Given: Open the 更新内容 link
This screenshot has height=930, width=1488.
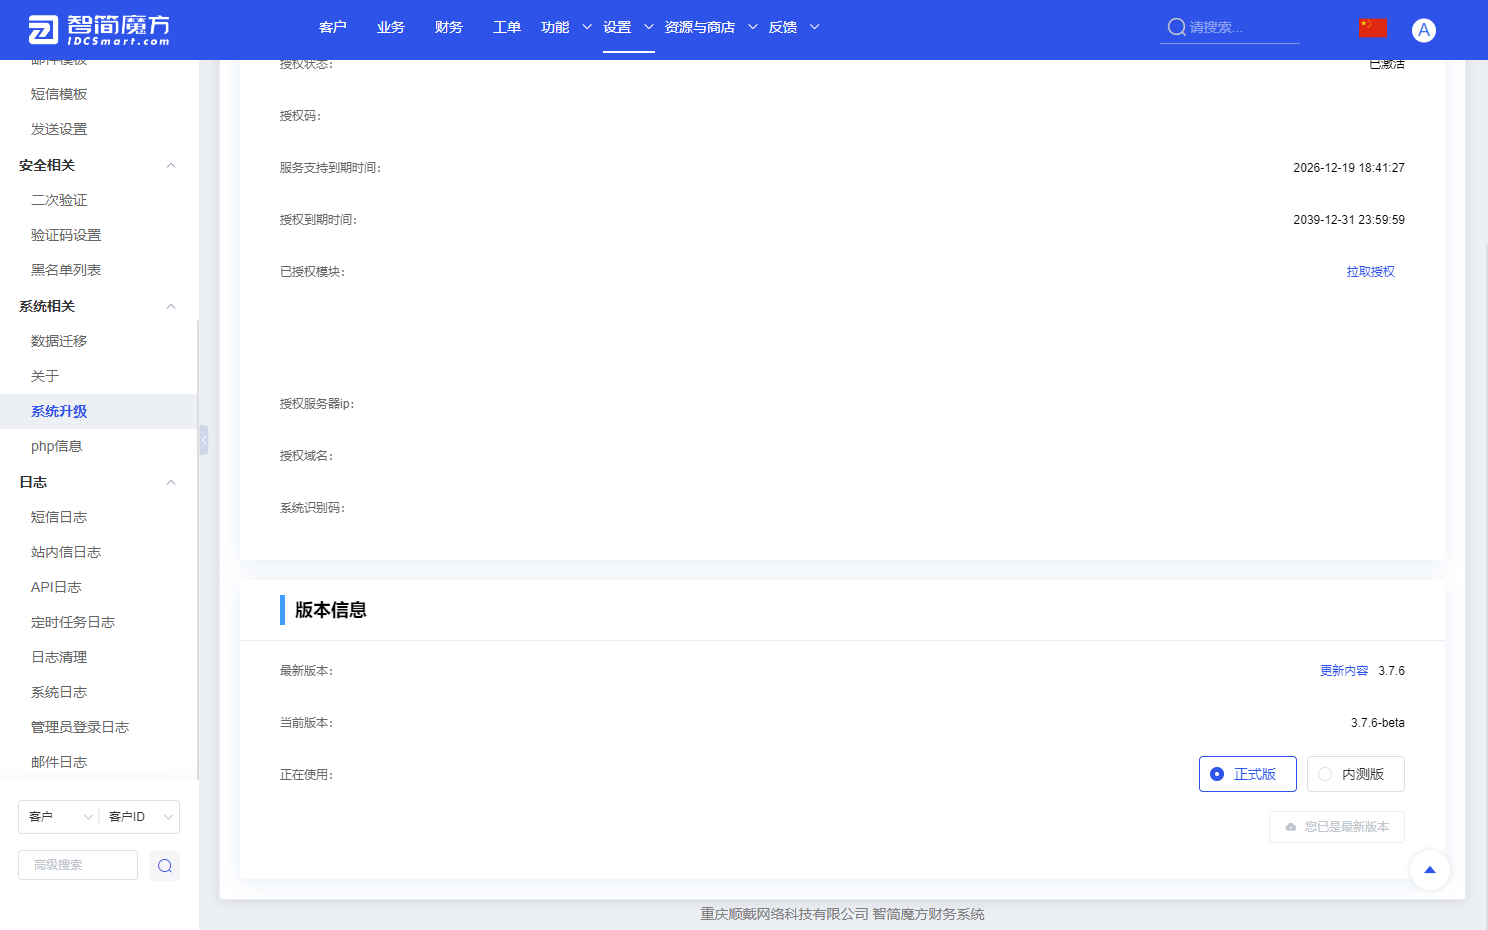Looking at the screenshot, I should pyautogui.click(x=1344, y=670).
